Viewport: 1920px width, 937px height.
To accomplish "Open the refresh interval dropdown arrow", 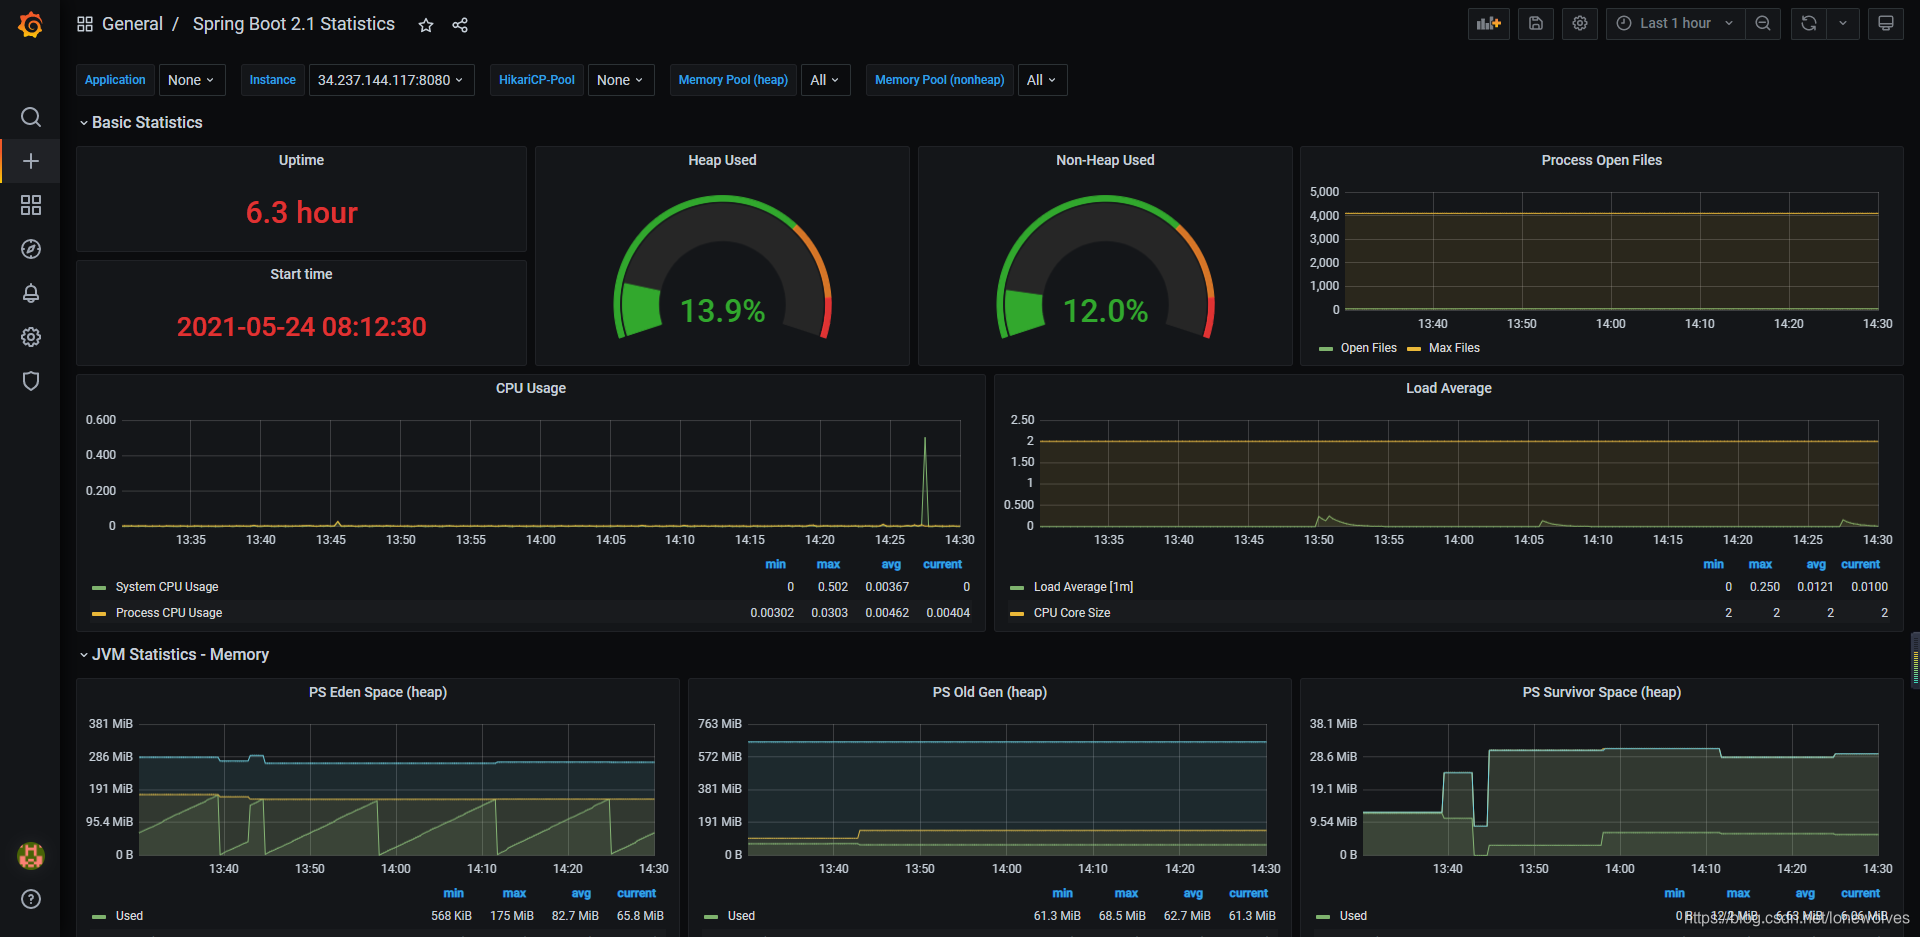I will click(x=1843, y=23).
